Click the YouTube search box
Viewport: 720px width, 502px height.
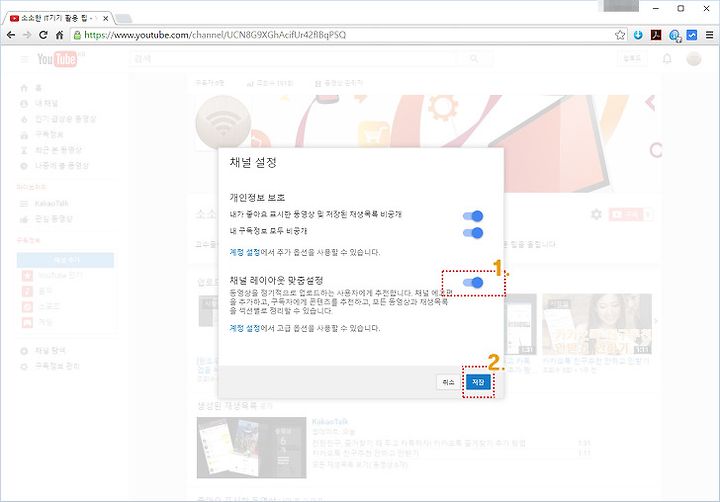(x=294, y=59)
